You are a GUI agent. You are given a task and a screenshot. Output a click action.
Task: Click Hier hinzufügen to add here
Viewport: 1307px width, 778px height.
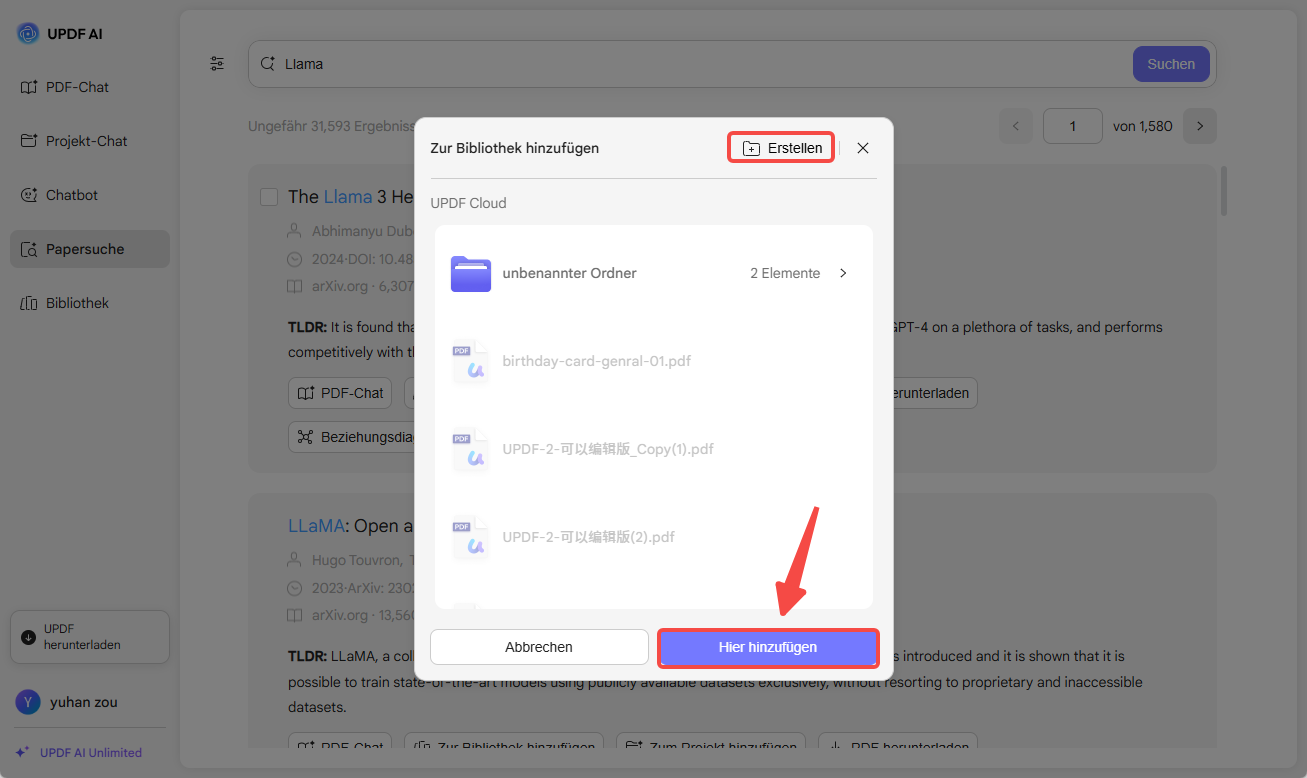click(x=768, y=647)
